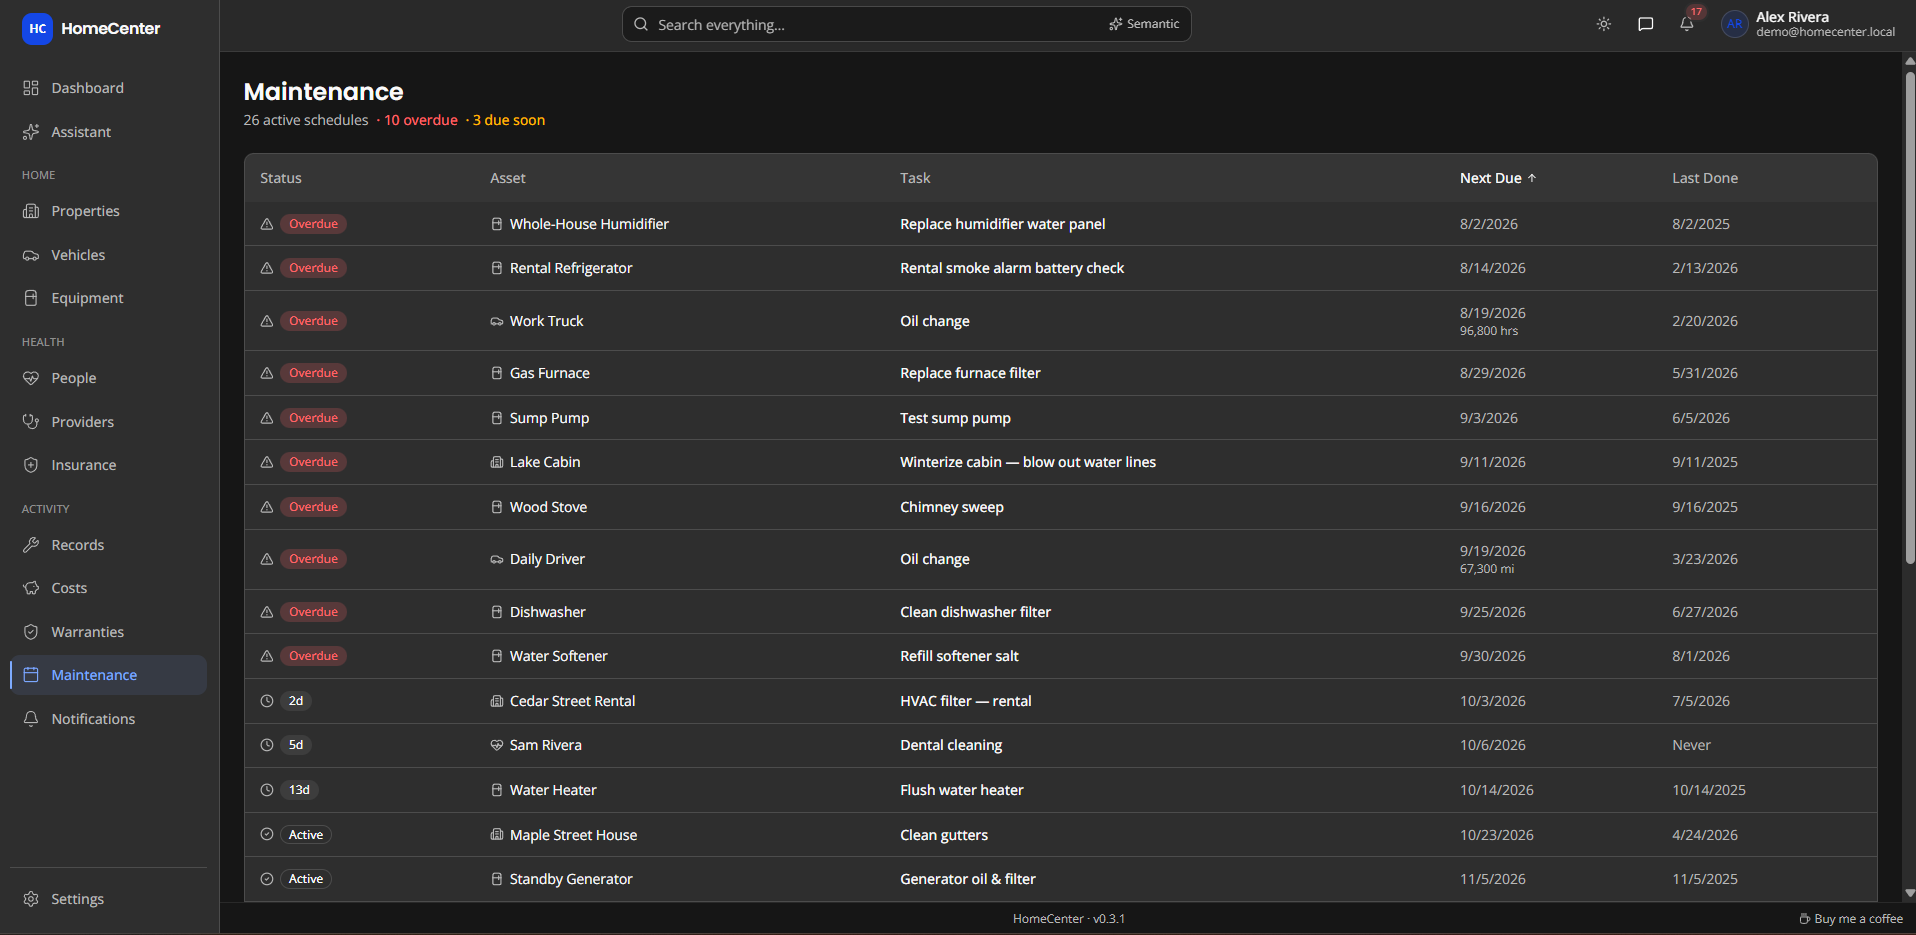The width and height of the screenshot is (1916, 935).
Task: Click the People sidebar icon
Action: 31,378
